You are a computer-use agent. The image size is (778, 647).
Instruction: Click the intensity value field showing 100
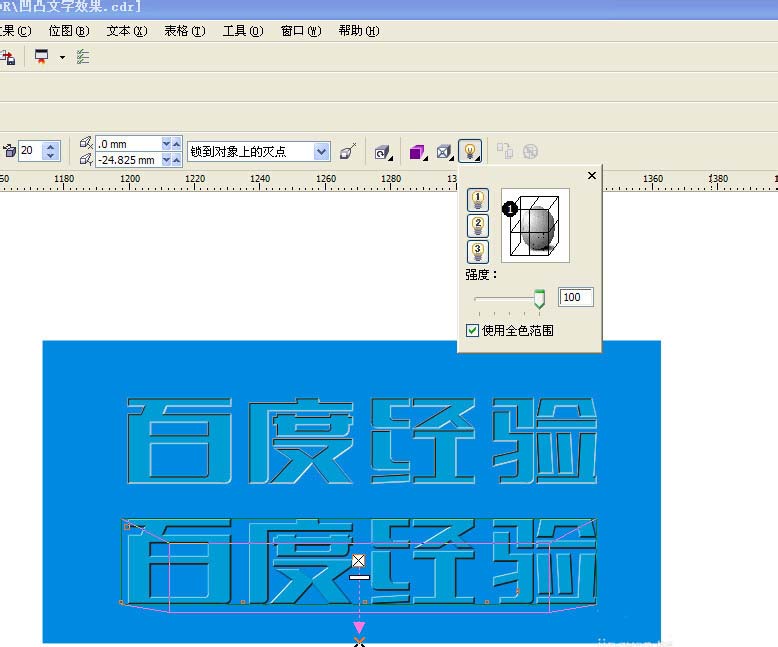(576, 297)
